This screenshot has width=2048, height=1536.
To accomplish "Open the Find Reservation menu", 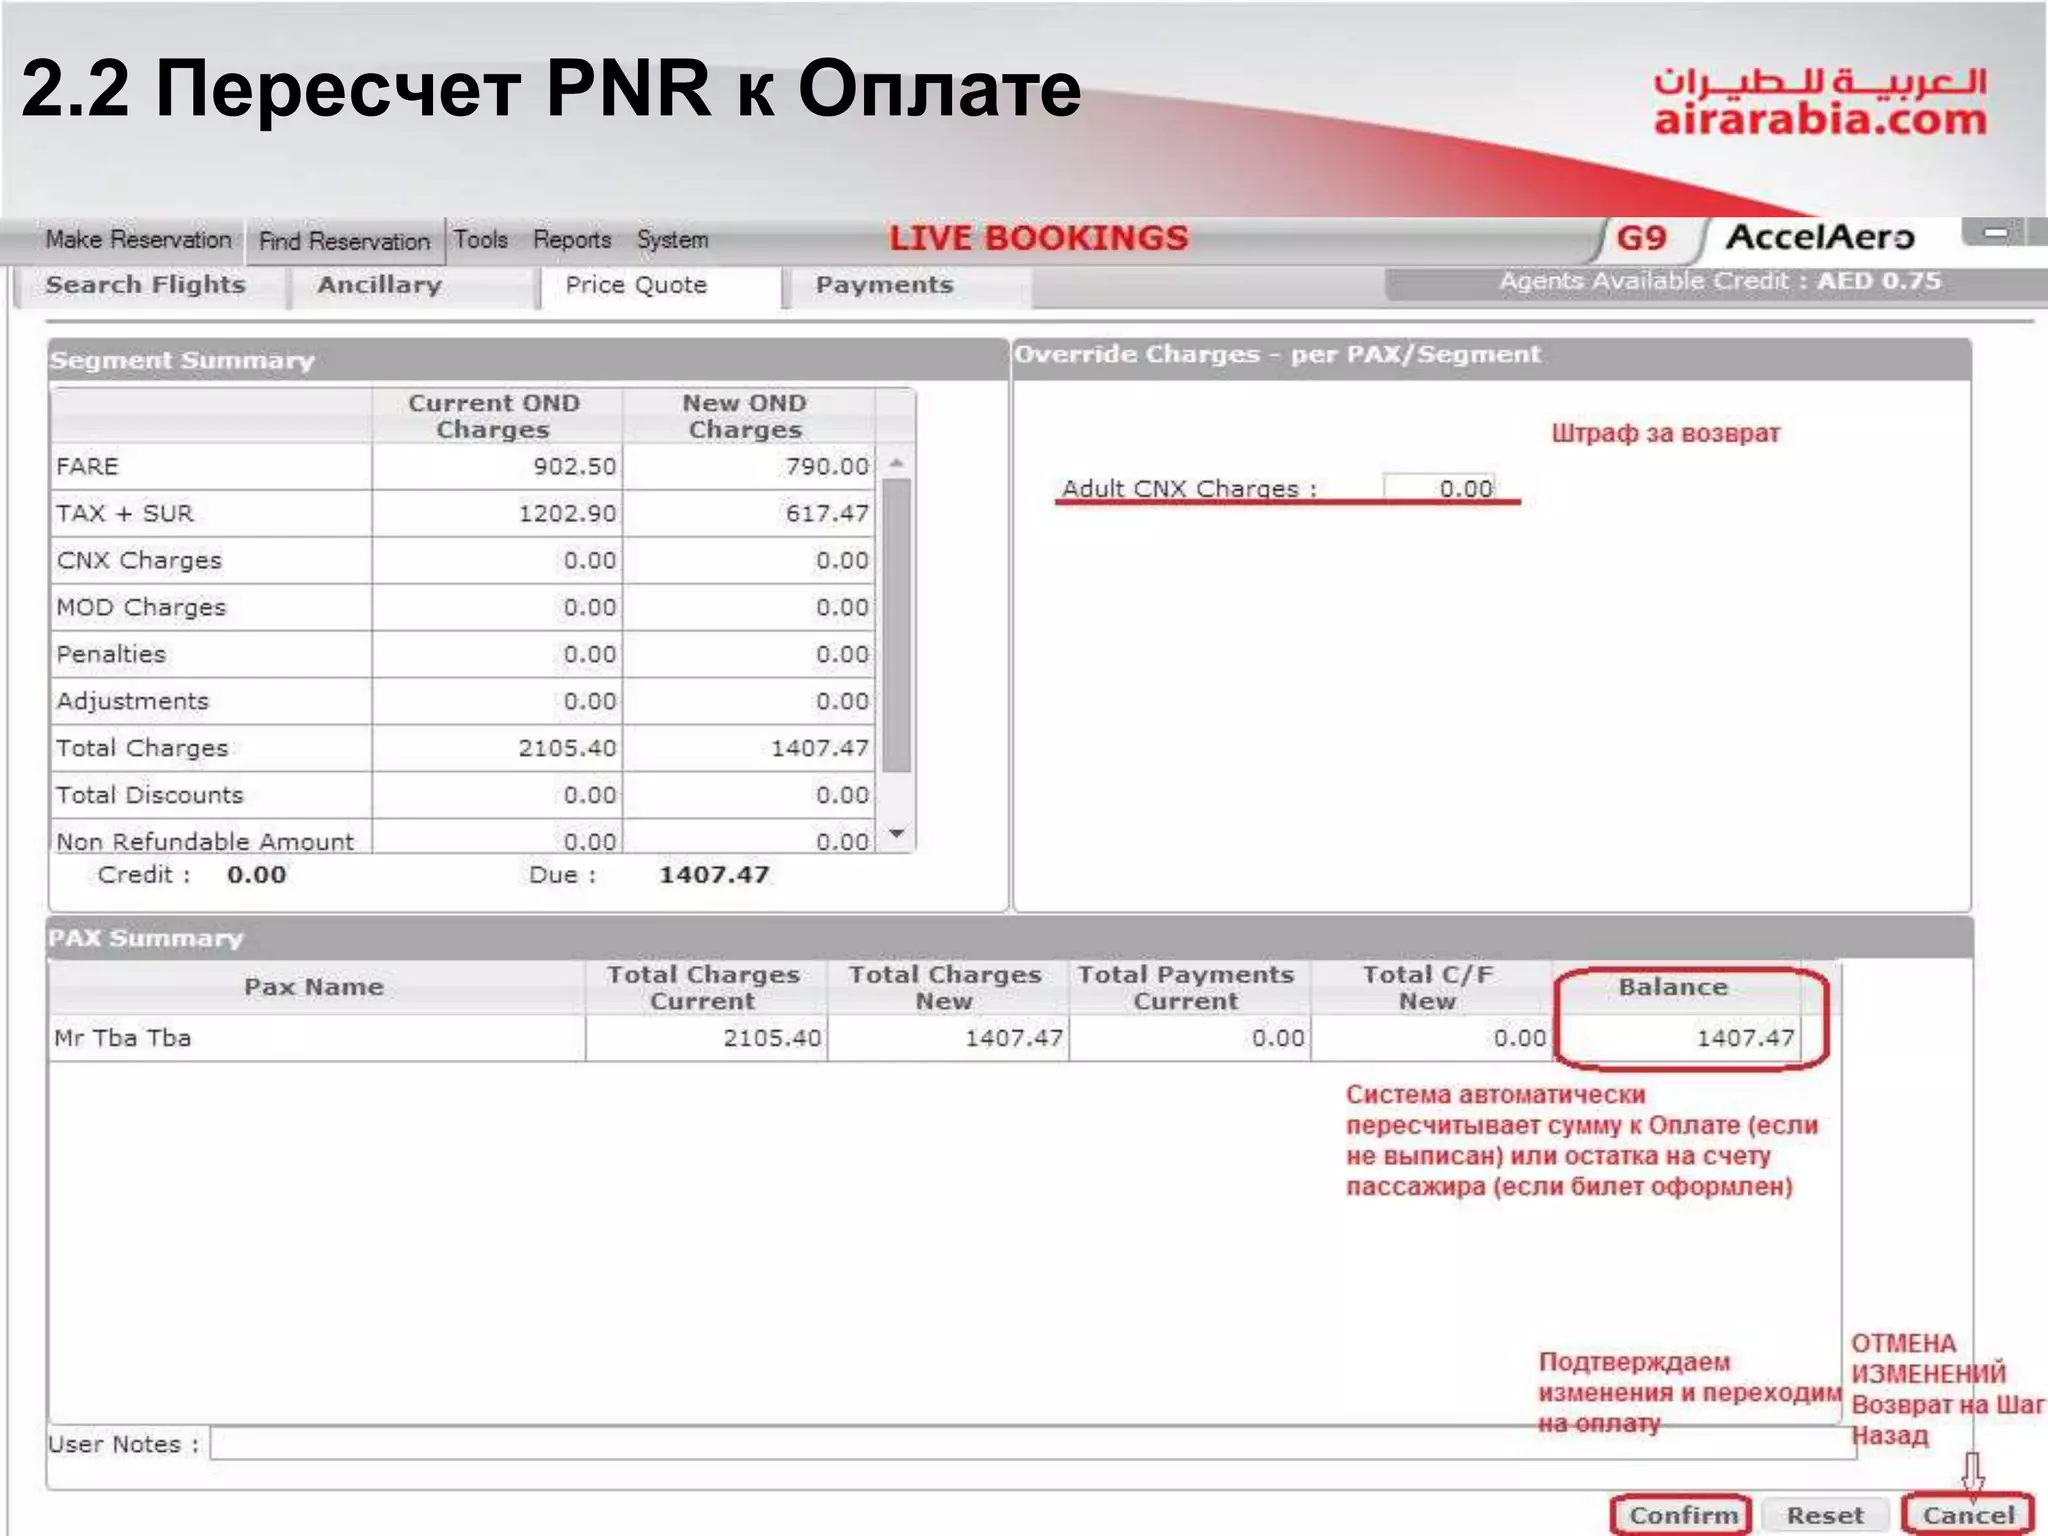I will (344, 241).
